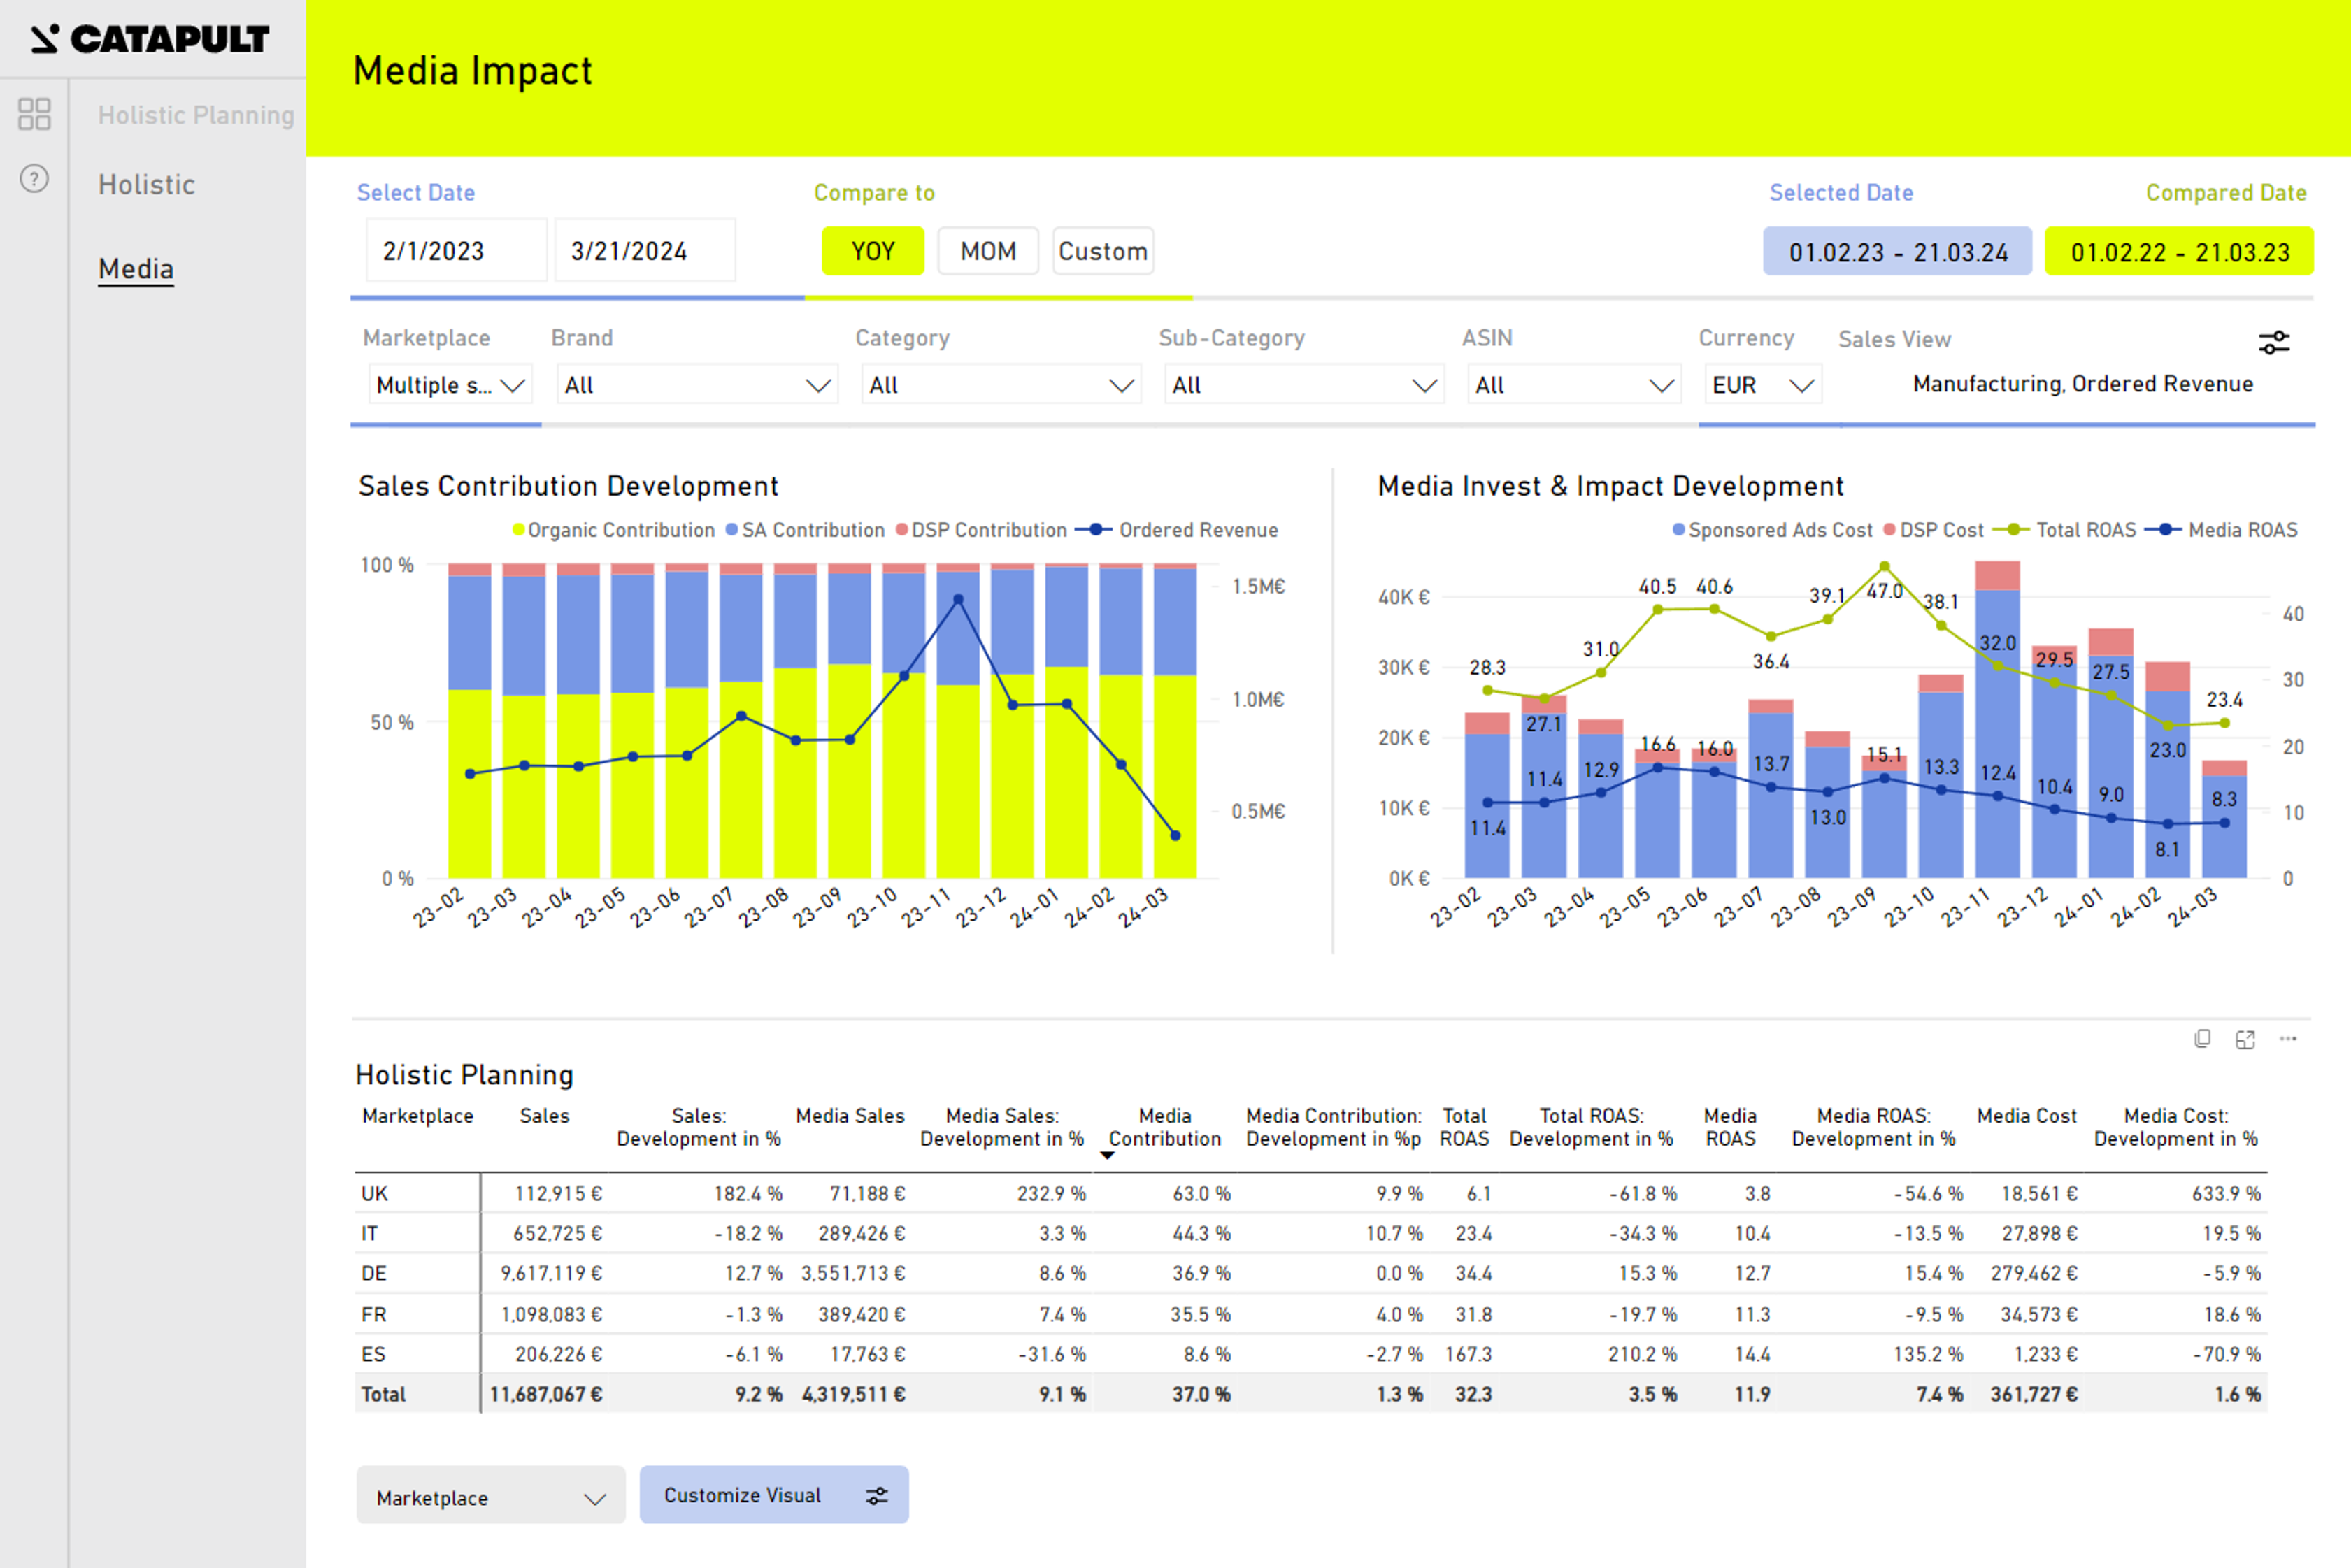
Task: Click the Catapult logo
Action: click(x=150, y=39)
